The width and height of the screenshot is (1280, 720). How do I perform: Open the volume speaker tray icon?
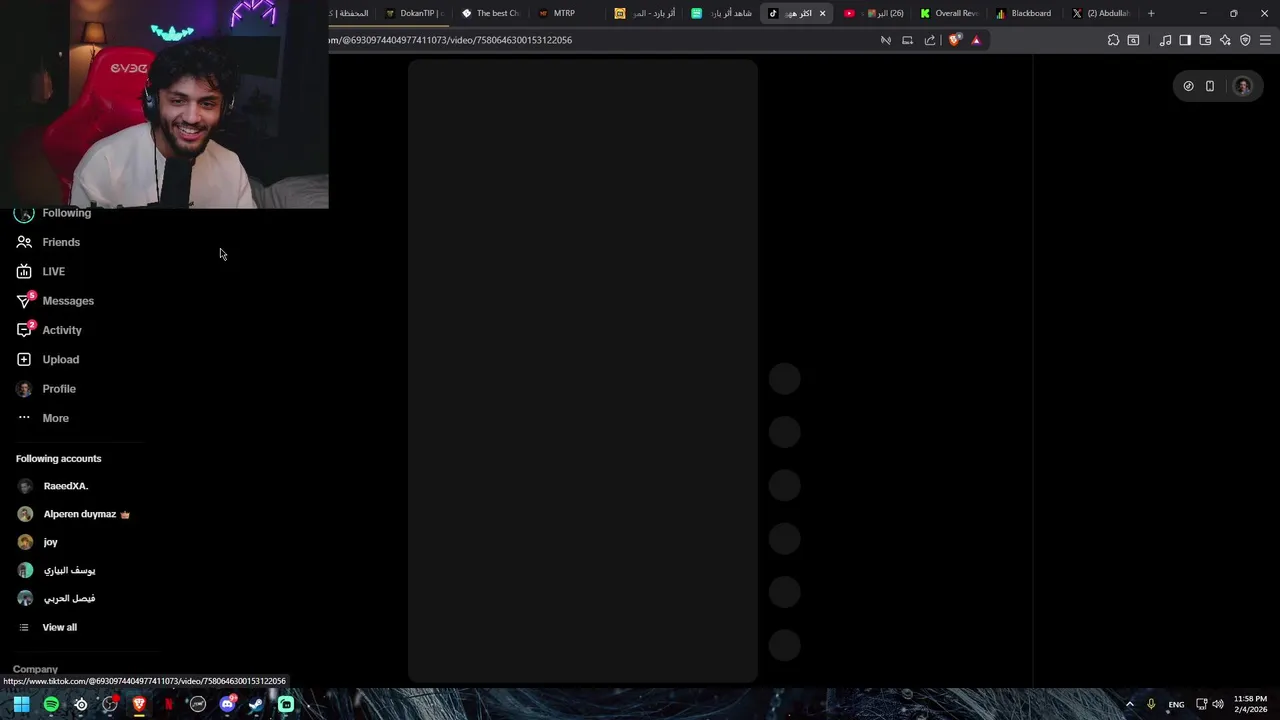pos(1218,704)
